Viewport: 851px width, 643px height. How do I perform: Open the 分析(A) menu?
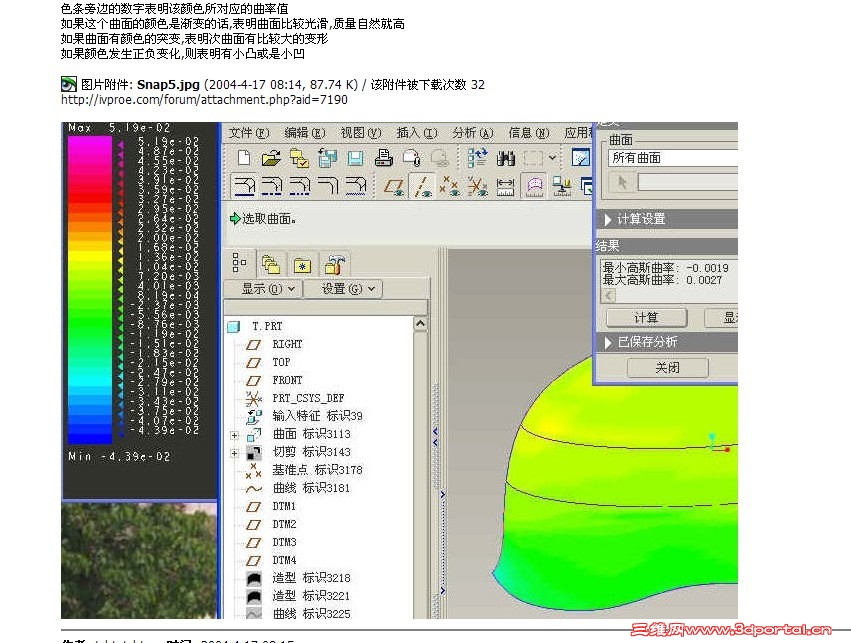(x=472, y=133)
